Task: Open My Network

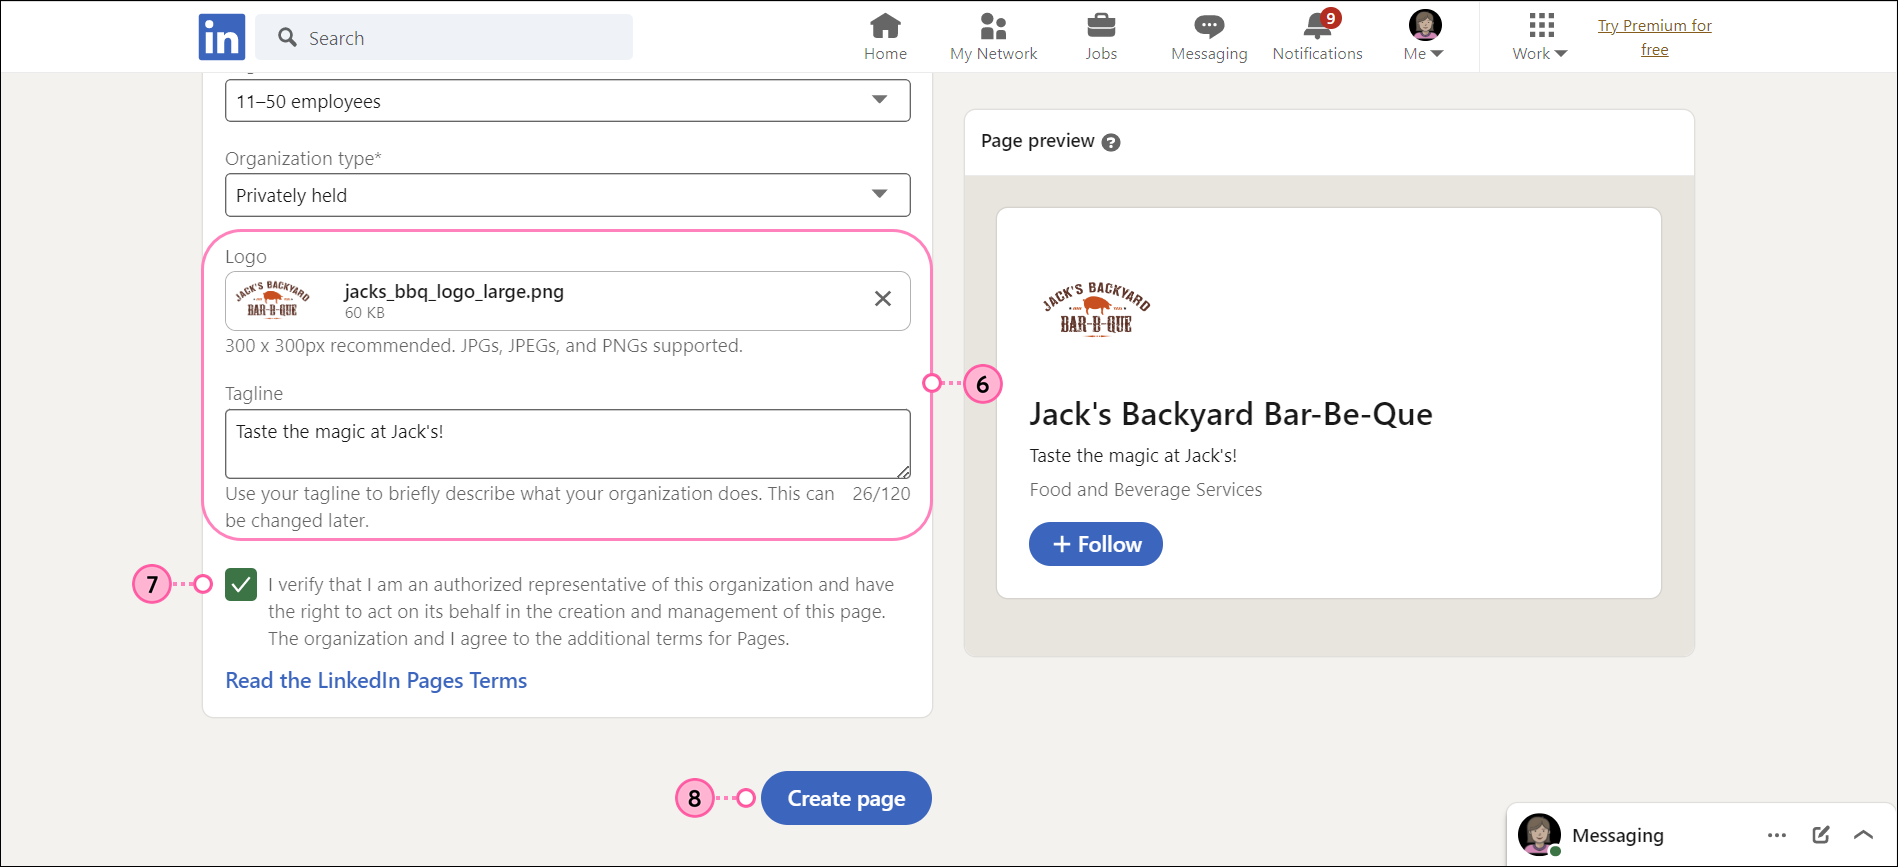Action: click(993, 37)
